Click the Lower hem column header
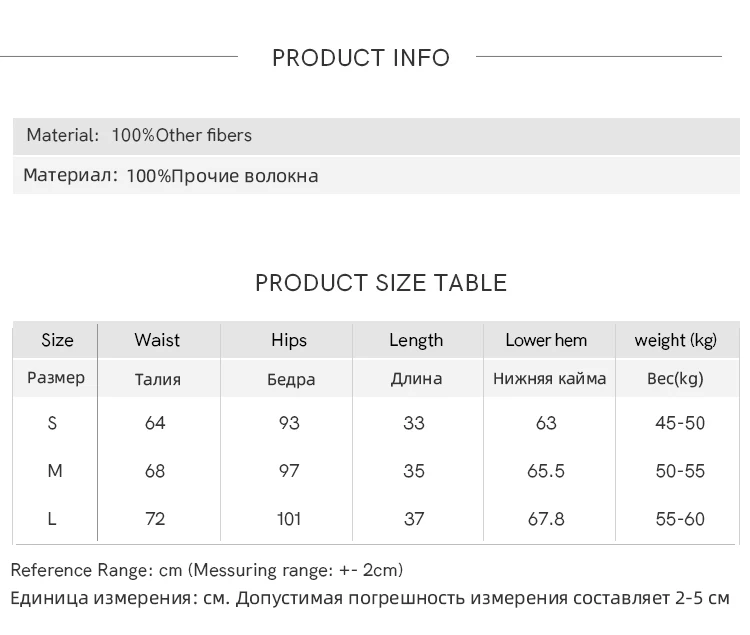The image size is (750, 635). pyautogui.click(x=546, y=340)
